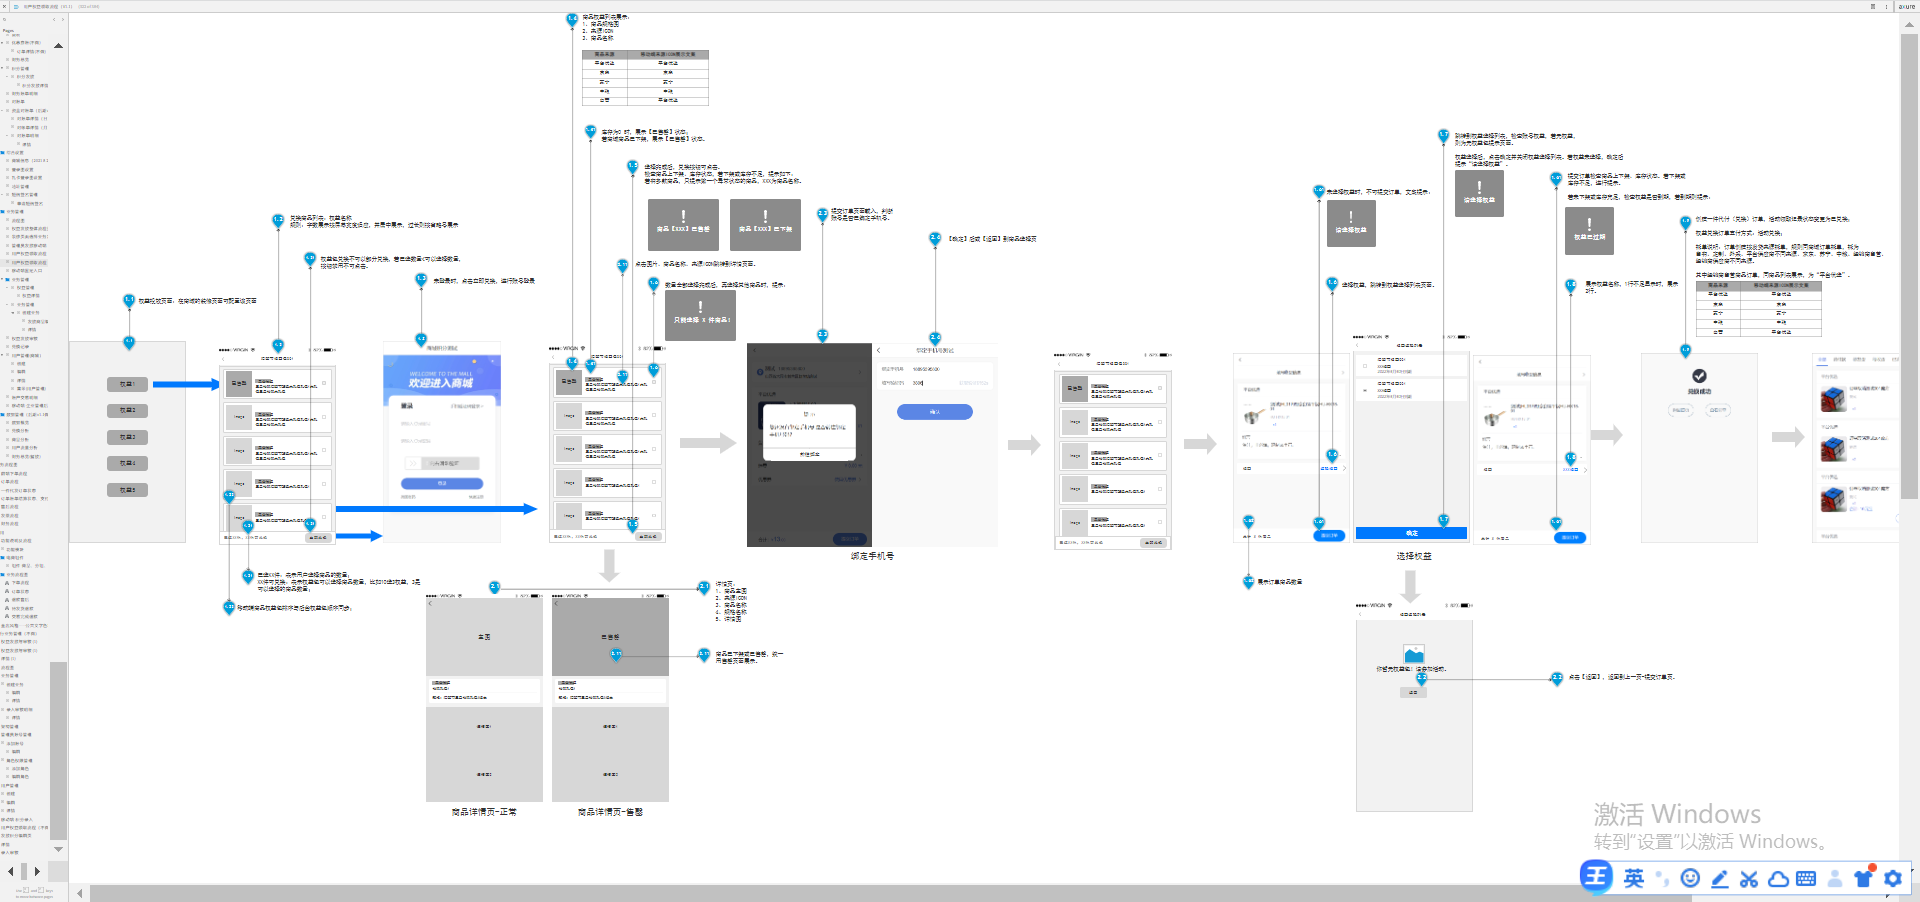Click the 权益5 button in the prototype
The image size is (1920, 902).
click(127, 490)
